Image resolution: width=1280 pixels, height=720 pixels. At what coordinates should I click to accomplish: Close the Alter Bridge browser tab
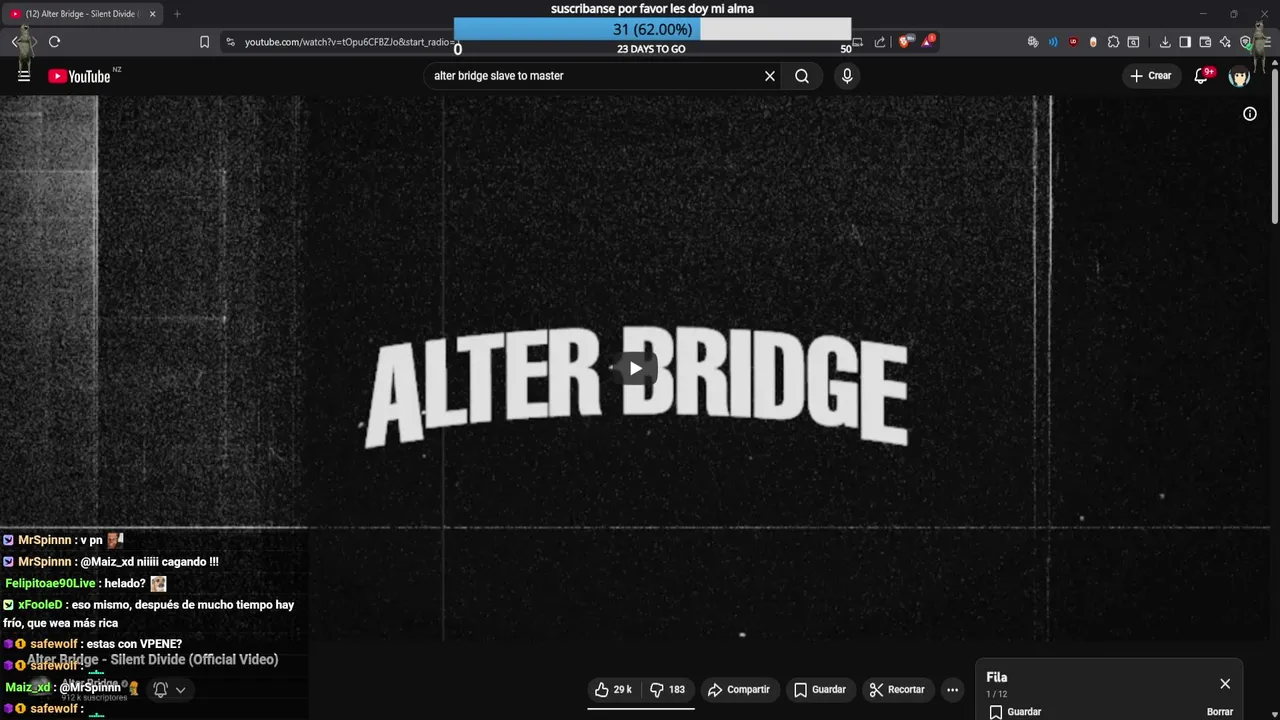click(x=152, y=14)
